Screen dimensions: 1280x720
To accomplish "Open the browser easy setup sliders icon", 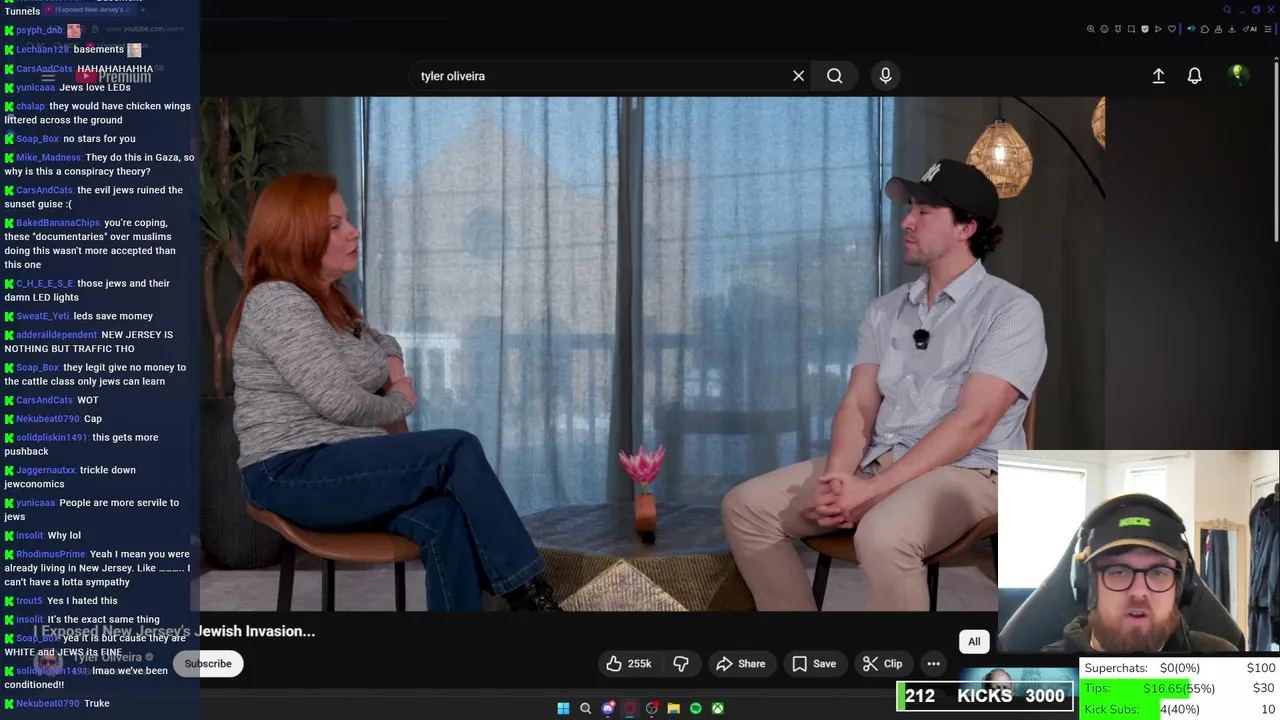I will pos(1268,29).
